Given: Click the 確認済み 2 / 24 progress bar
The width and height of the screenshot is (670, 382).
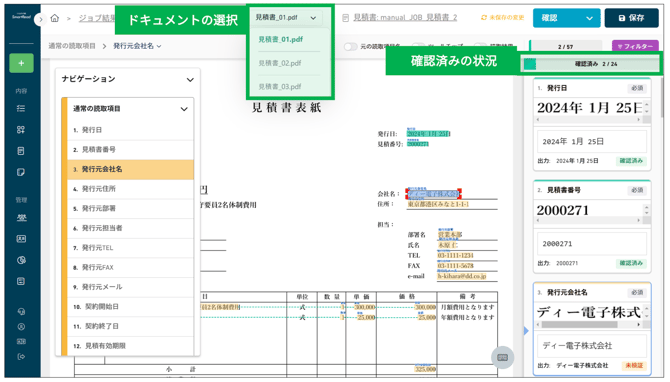Looking at the screenshot, I should pos(591,64).
